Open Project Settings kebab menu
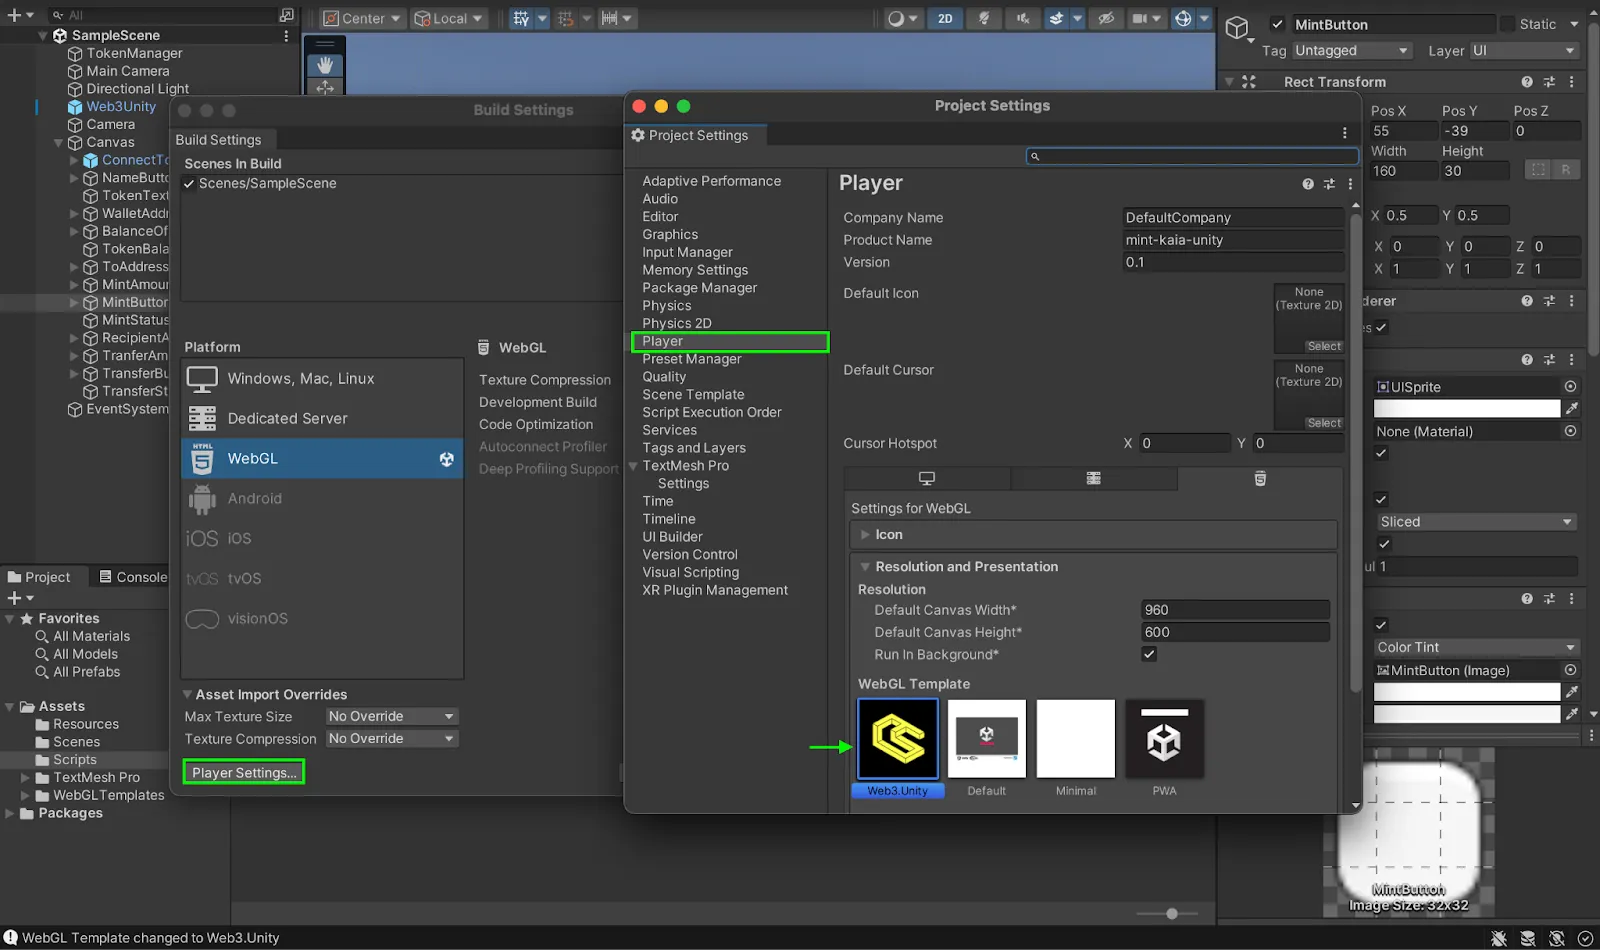The width and height of the screenshot is (1600, 950). (1344, 134)
